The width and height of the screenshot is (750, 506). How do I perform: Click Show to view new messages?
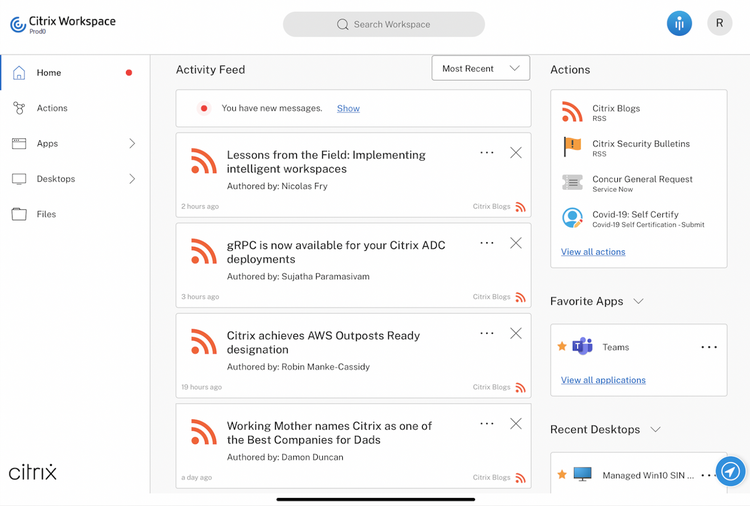pyautogui.click(x=348, y=109)
